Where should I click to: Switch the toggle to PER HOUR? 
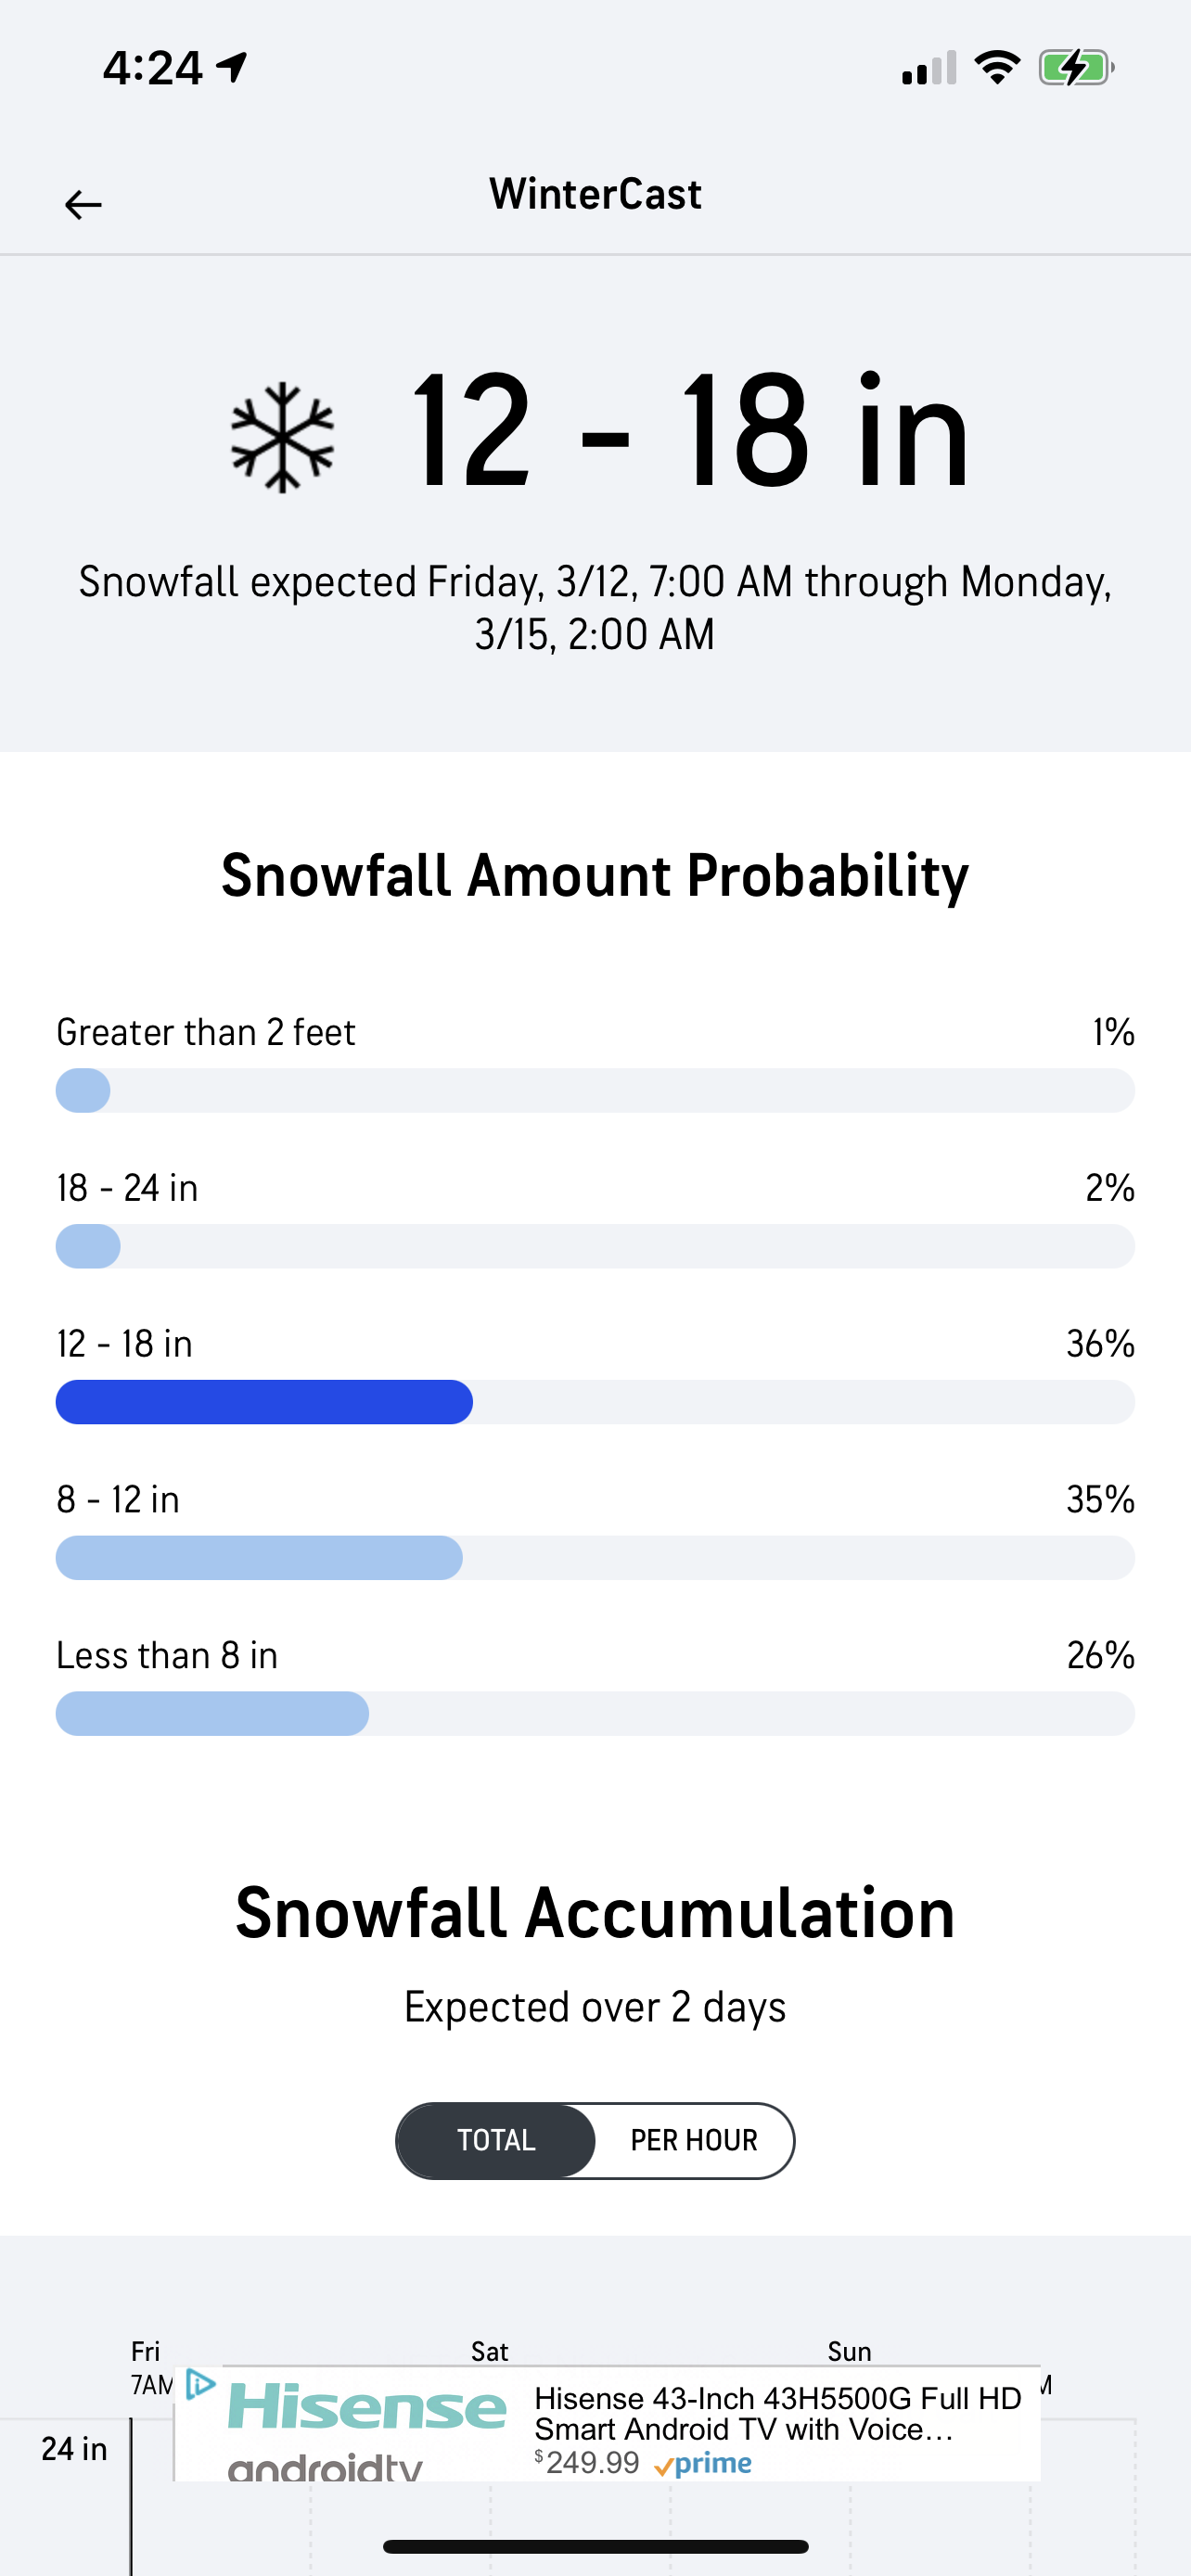click(x=693, y=2140)
